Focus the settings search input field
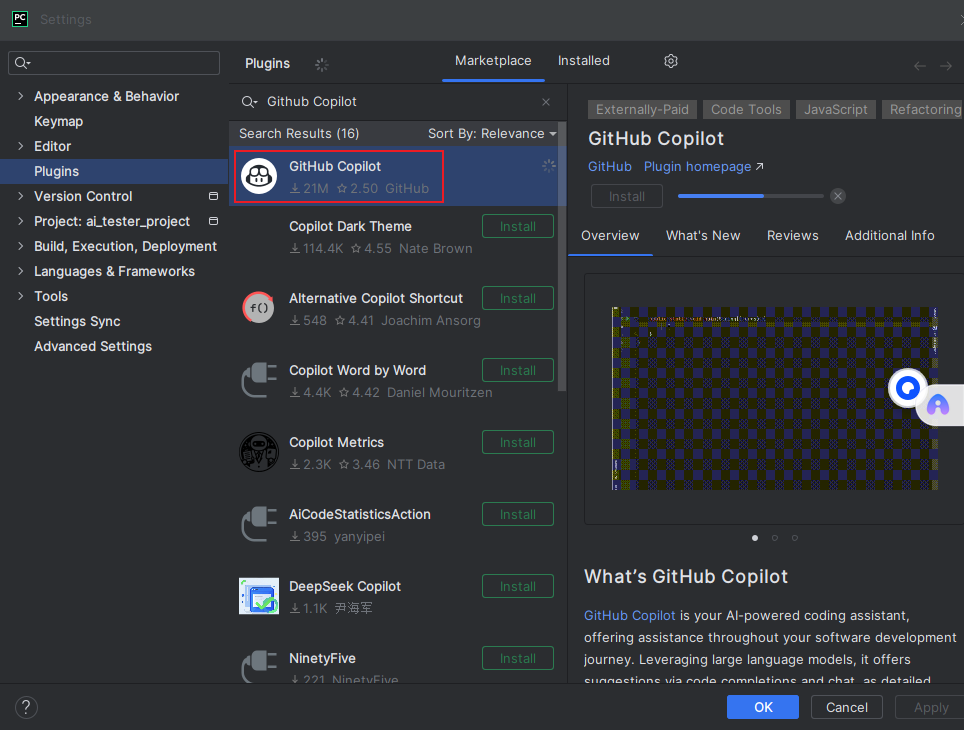This screenshot has height=730, width=964. [x=114, y=63]
